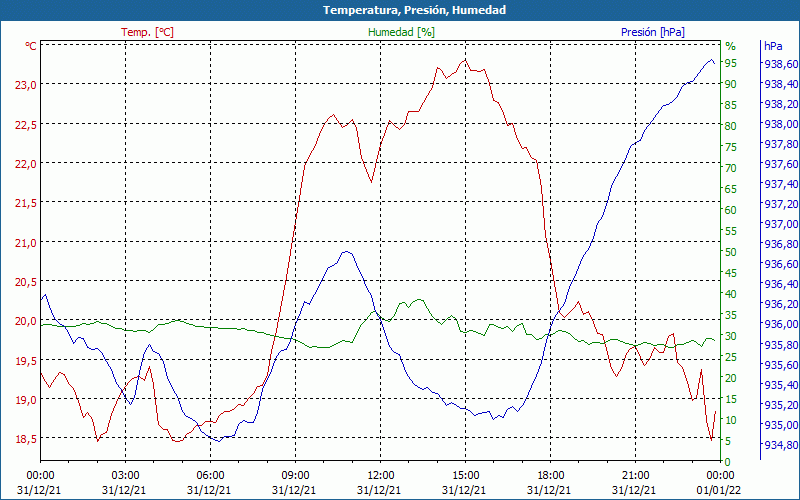The width and height of the screenshot is (800, 500).
Task: Click the 935,00 pressure axis value
Action: (781, 425)
